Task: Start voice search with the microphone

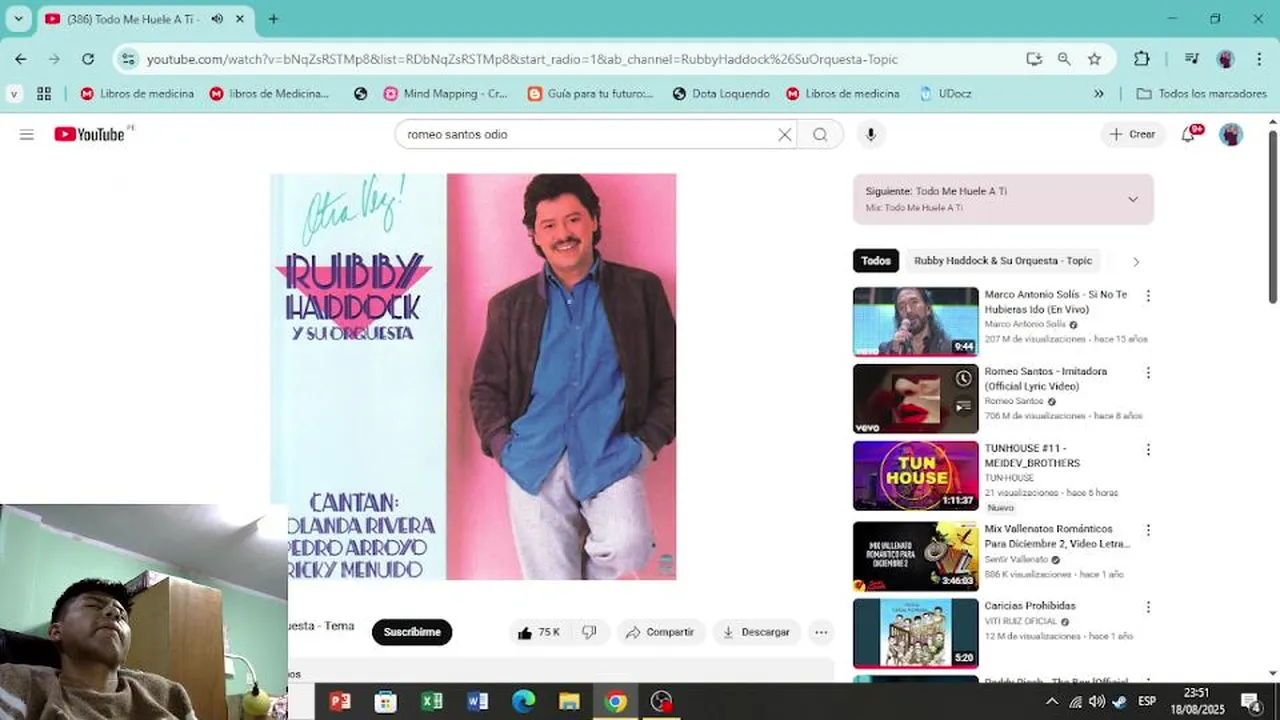Action: (x=871, y=134)
